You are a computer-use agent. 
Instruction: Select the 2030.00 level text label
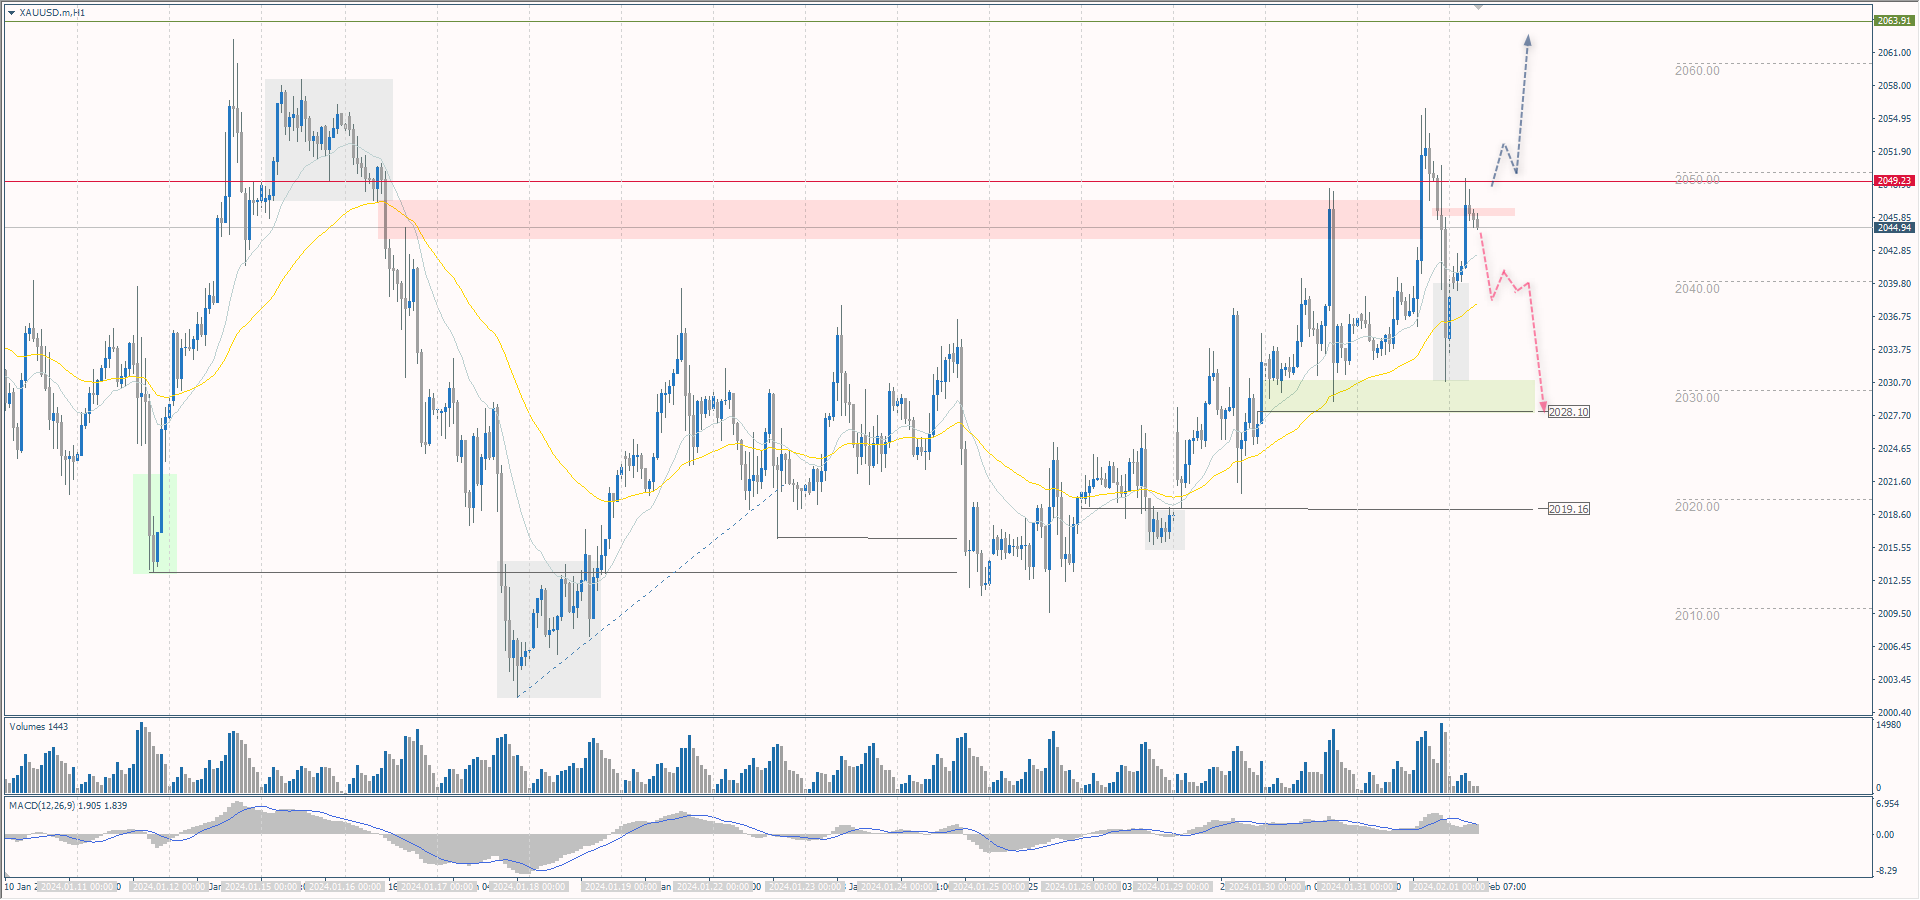point(1697,398)
